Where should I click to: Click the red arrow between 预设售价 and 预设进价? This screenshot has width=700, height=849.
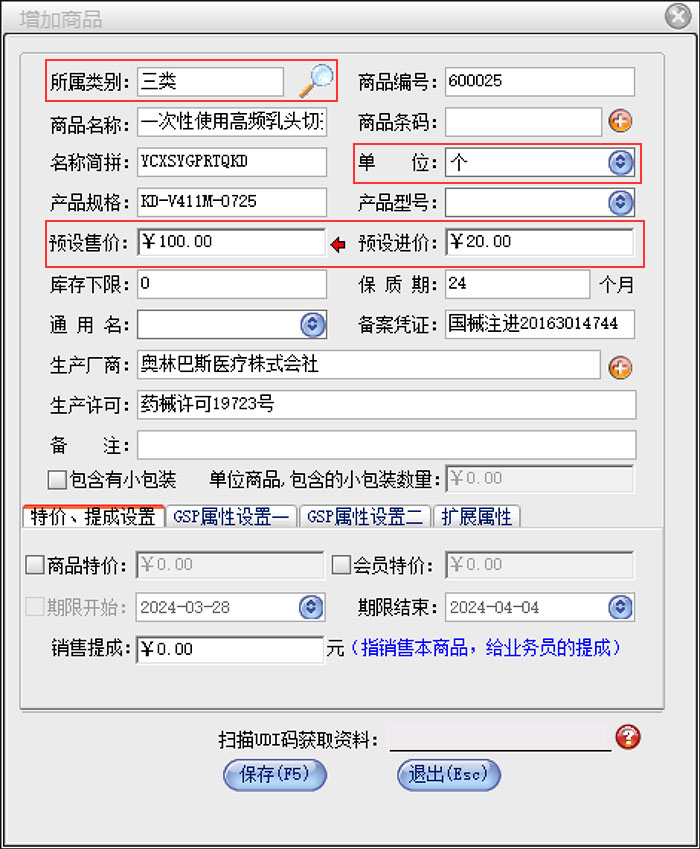pos(338,243)
